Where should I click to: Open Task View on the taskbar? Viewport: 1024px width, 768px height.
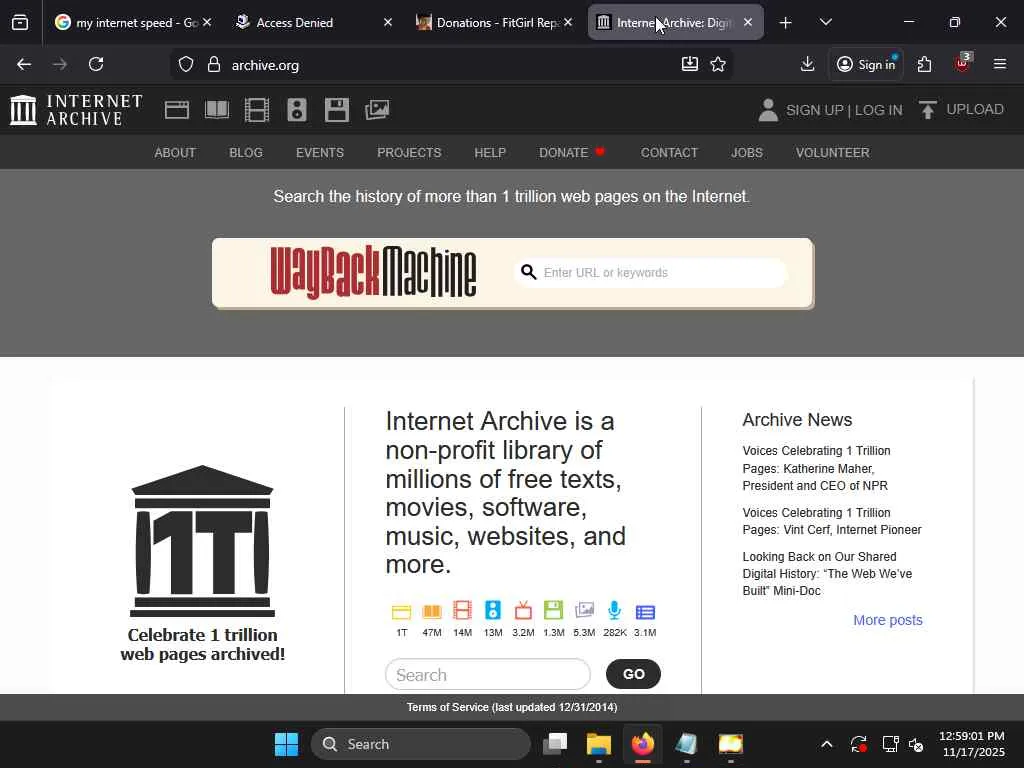coord(555,744)
